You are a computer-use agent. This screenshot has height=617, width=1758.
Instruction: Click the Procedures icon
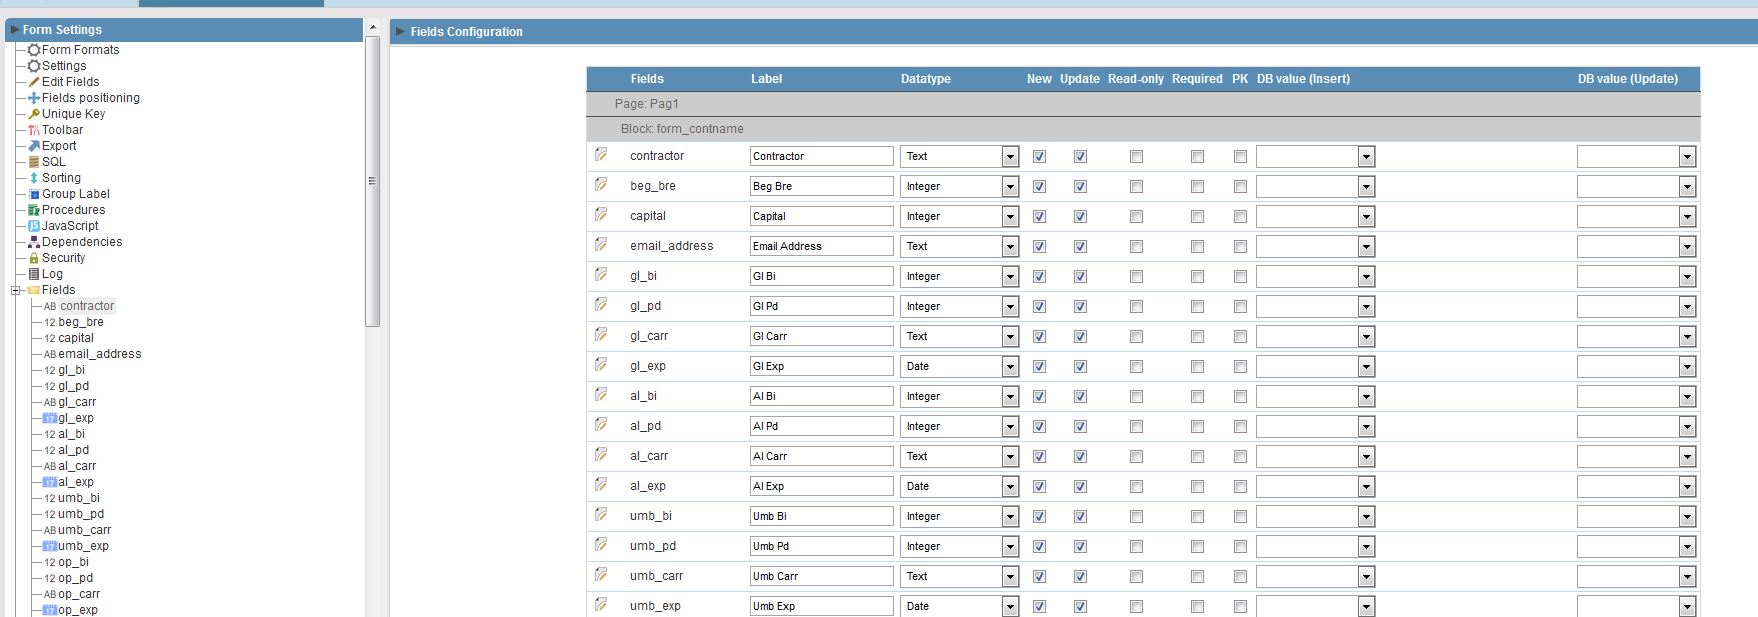click(x=34, y=210)
